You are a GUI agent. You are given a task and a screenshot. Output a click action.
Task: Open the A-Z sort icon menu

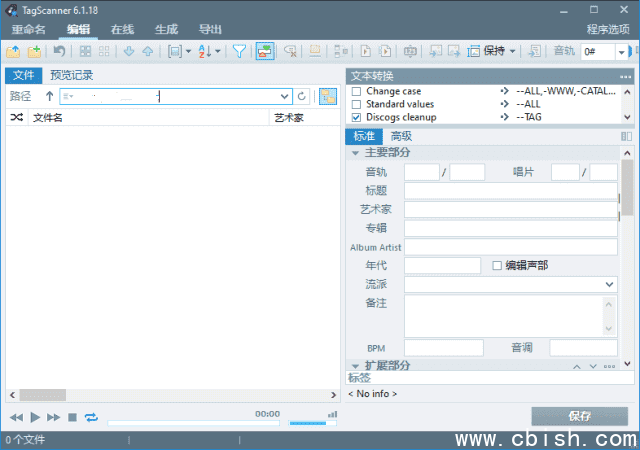tap(209, 51)
